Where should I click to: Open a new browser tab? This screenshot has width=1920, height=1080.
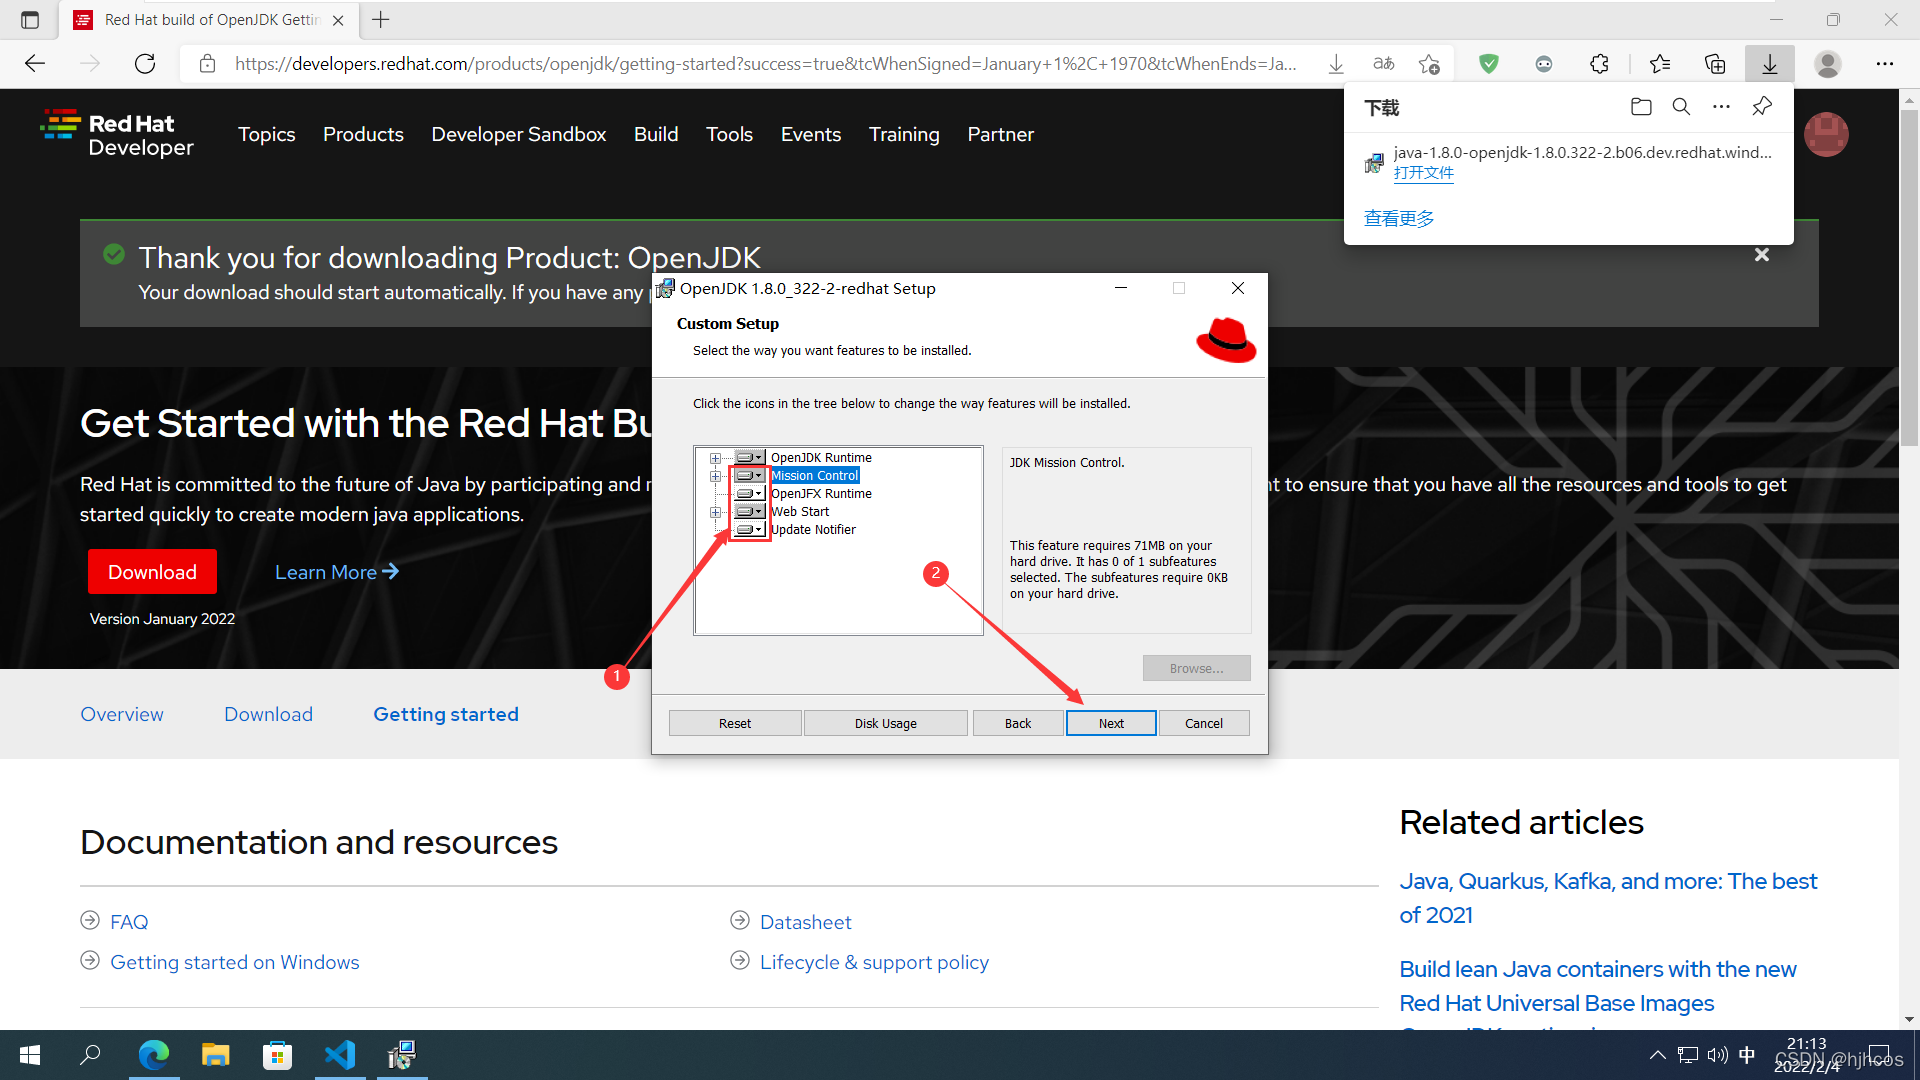(381, 20)
